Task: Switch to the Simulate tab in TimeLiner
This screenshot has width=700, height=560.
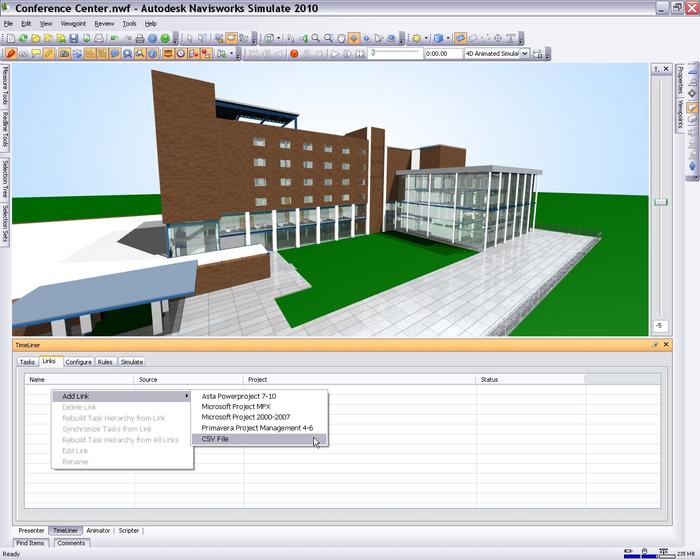Action: click(x=132, y=362)
